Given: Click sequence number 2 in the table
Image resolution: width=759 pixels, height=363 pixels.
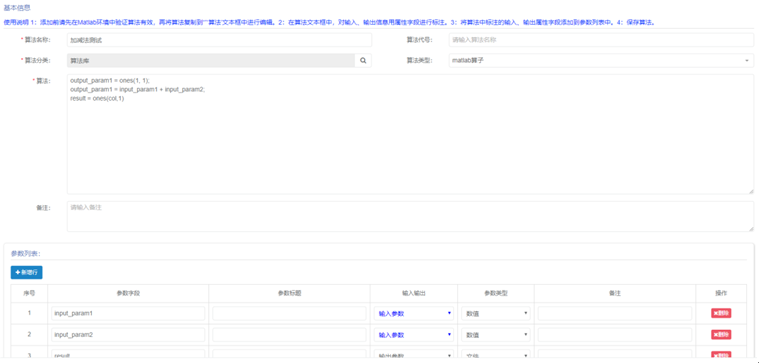Looking at the screenshot, I should pos(29,334).
